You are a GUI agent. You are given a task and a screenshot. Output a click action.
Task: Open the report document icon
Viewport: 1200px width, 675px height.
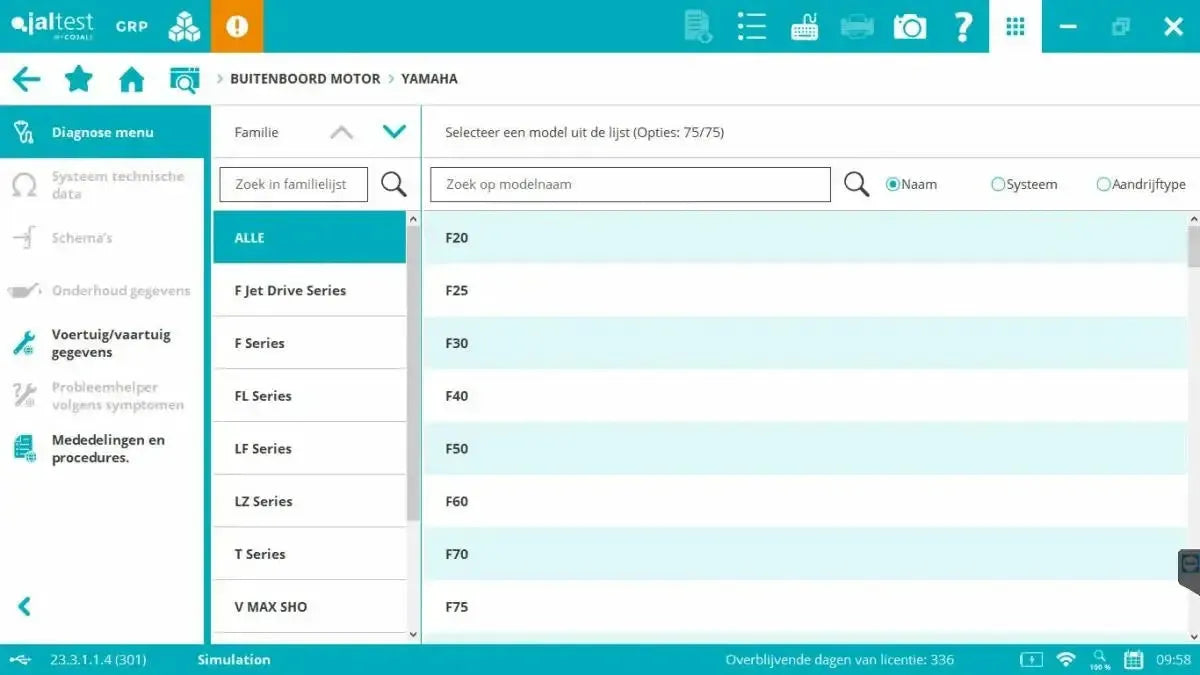coord(697,26)
